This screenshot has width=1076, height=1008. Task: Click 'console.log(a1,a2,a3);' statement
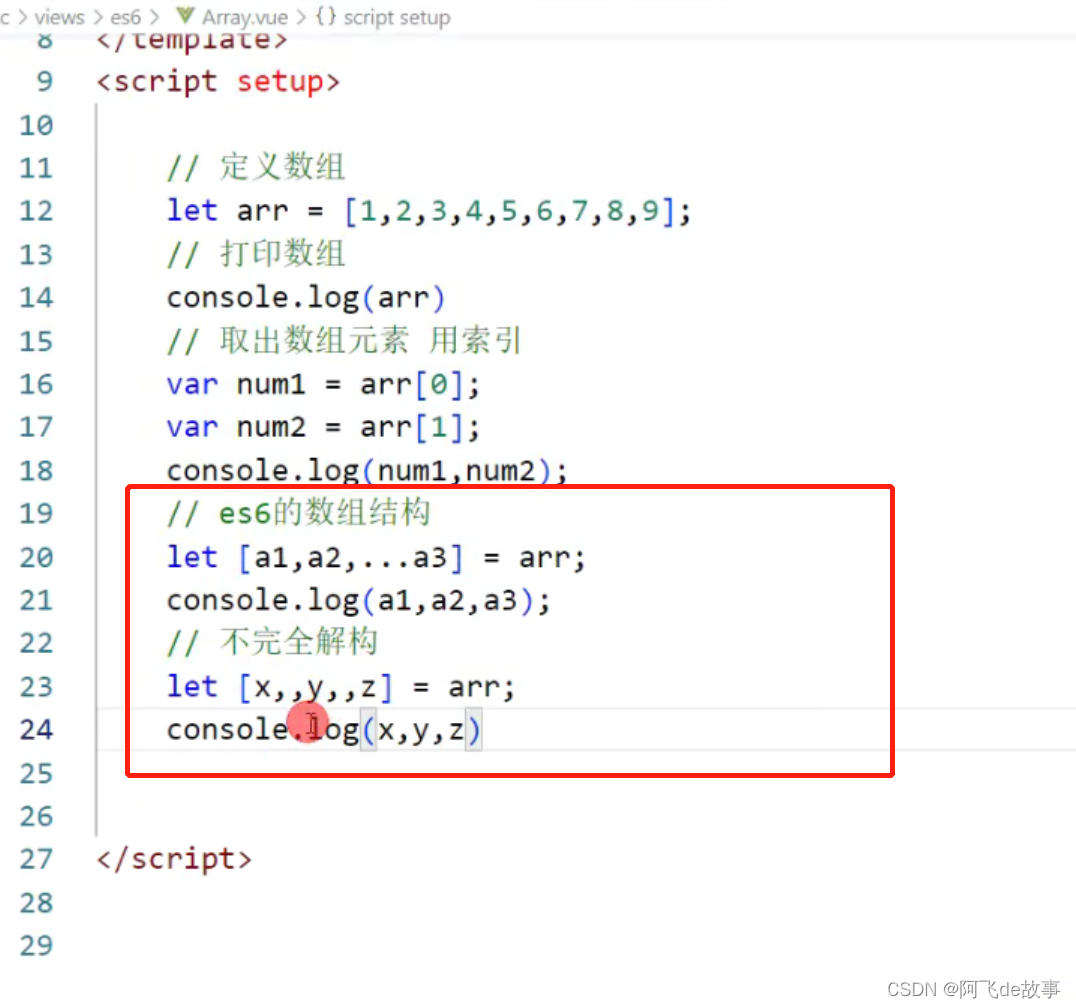(x=358, y=600)
